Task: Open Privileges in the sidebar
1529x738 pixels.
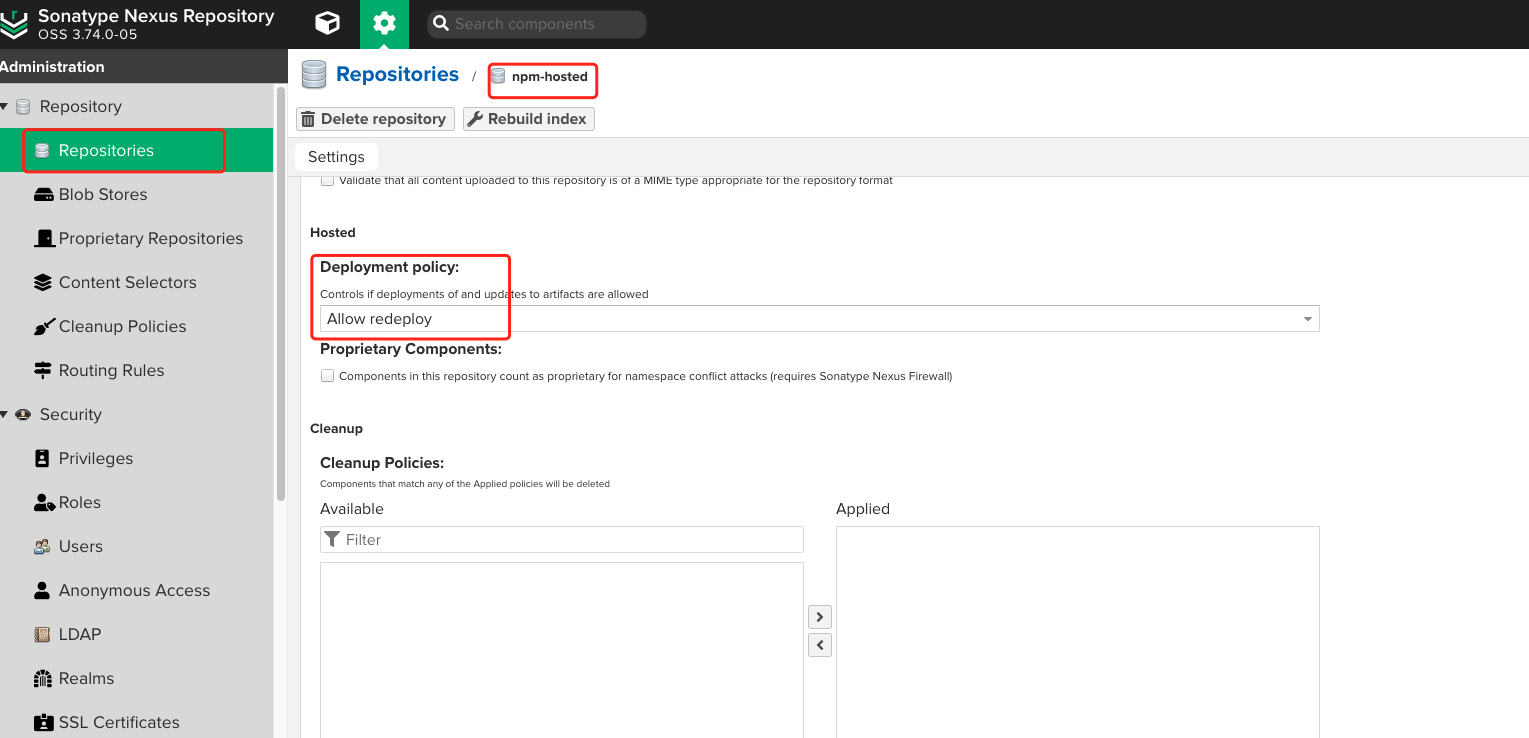Action: pos(136,459)
